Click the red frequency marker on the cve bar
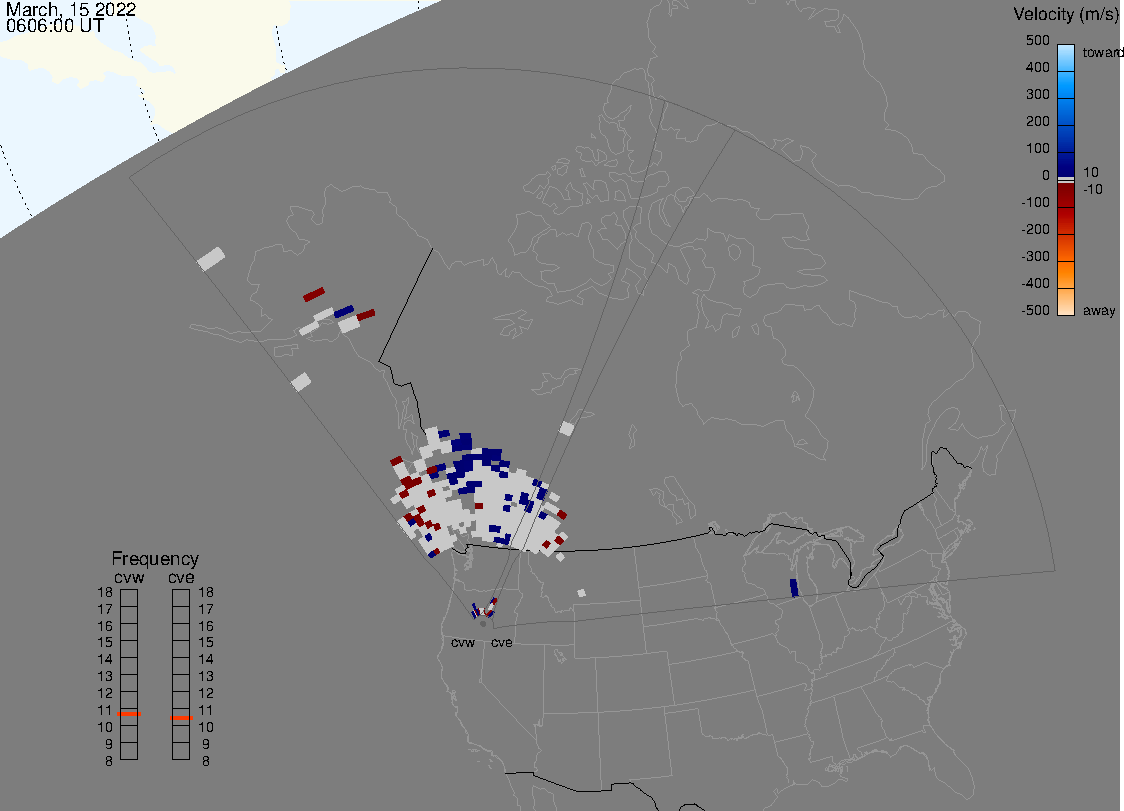The height and width of the screenshot is (811, 1124). click(181, 718)
